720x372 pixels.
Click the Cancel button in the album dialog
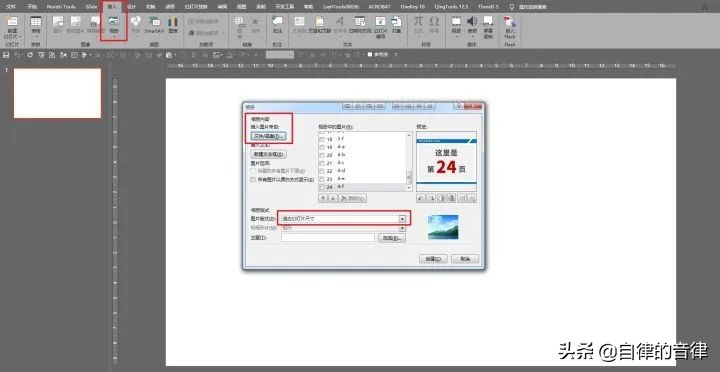coord(465,259)
